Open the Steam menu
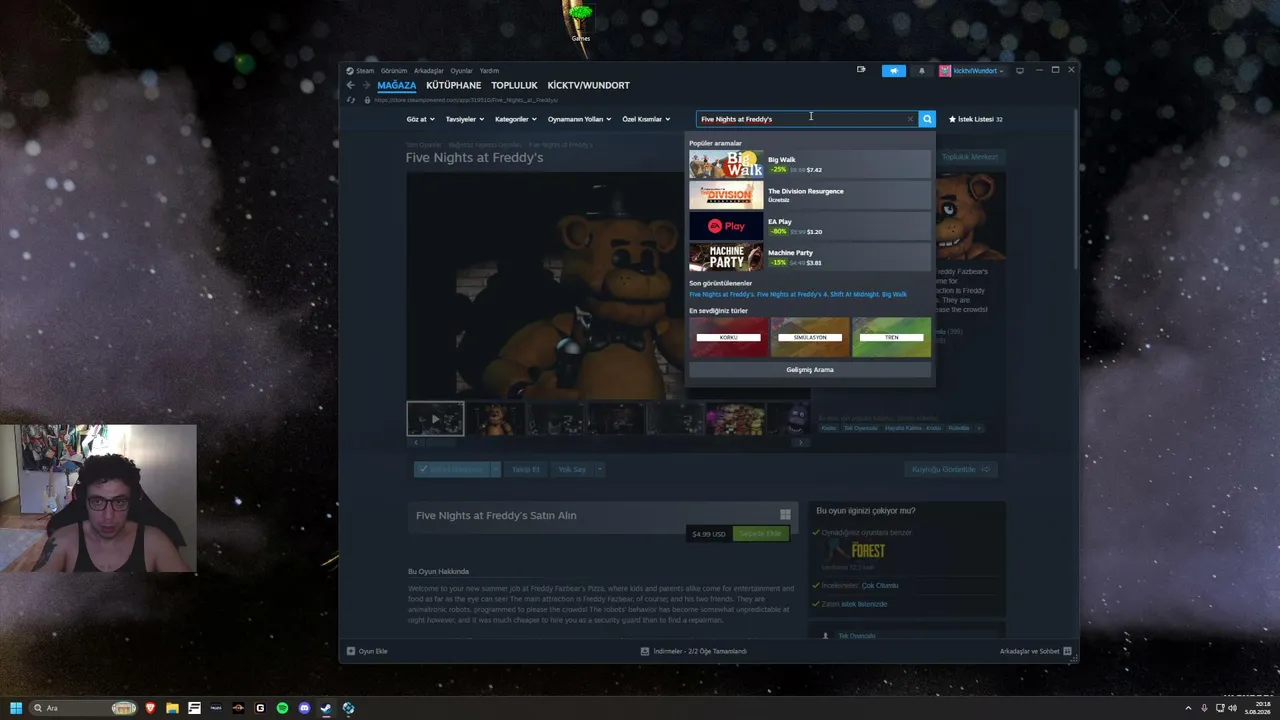The image size is (1280, 720). coord(360,71)
